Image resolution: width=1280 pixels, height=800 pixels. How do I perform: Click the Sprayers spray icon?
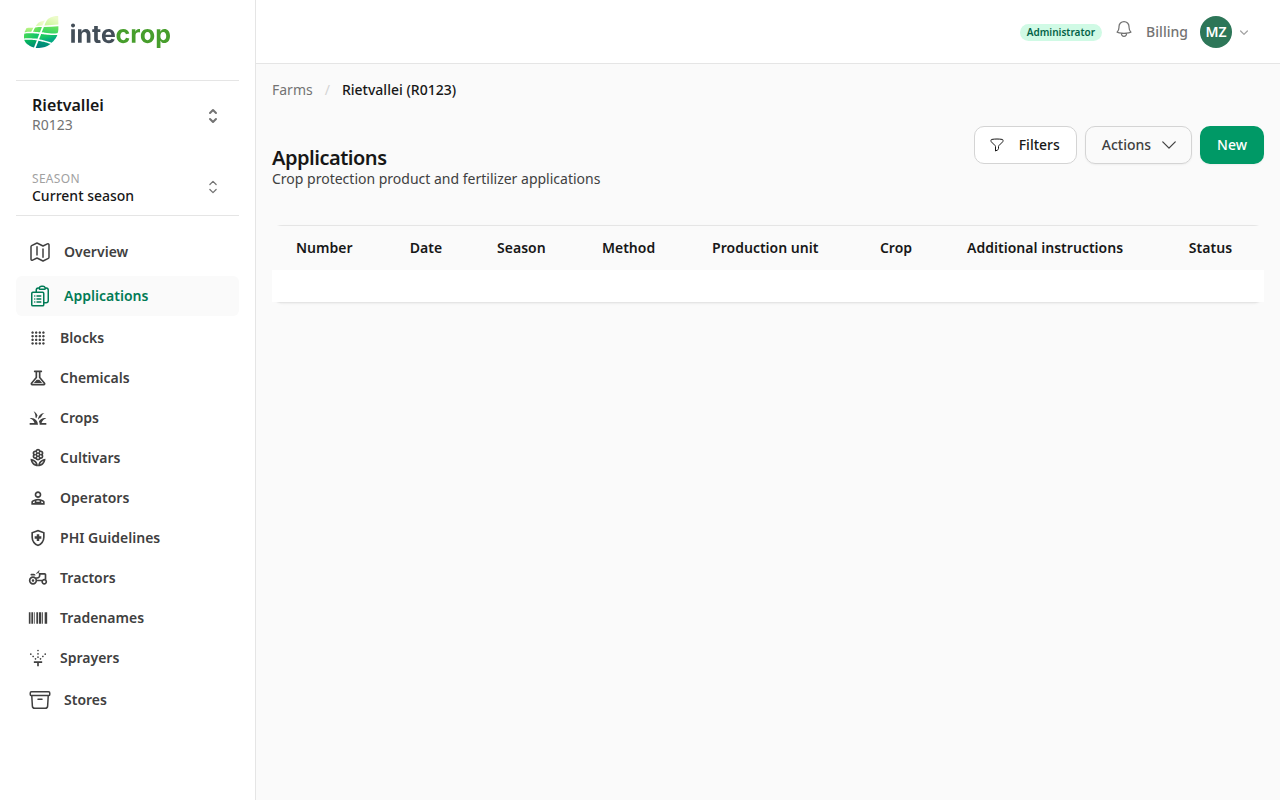(38, 658)
